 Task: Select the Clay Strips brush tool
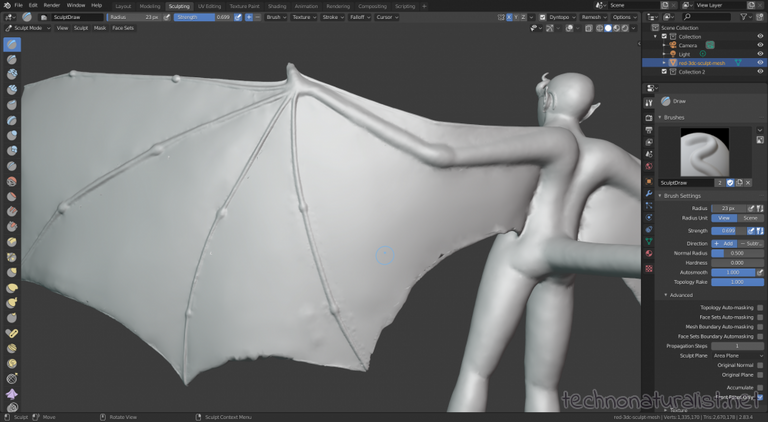[12, 90]
